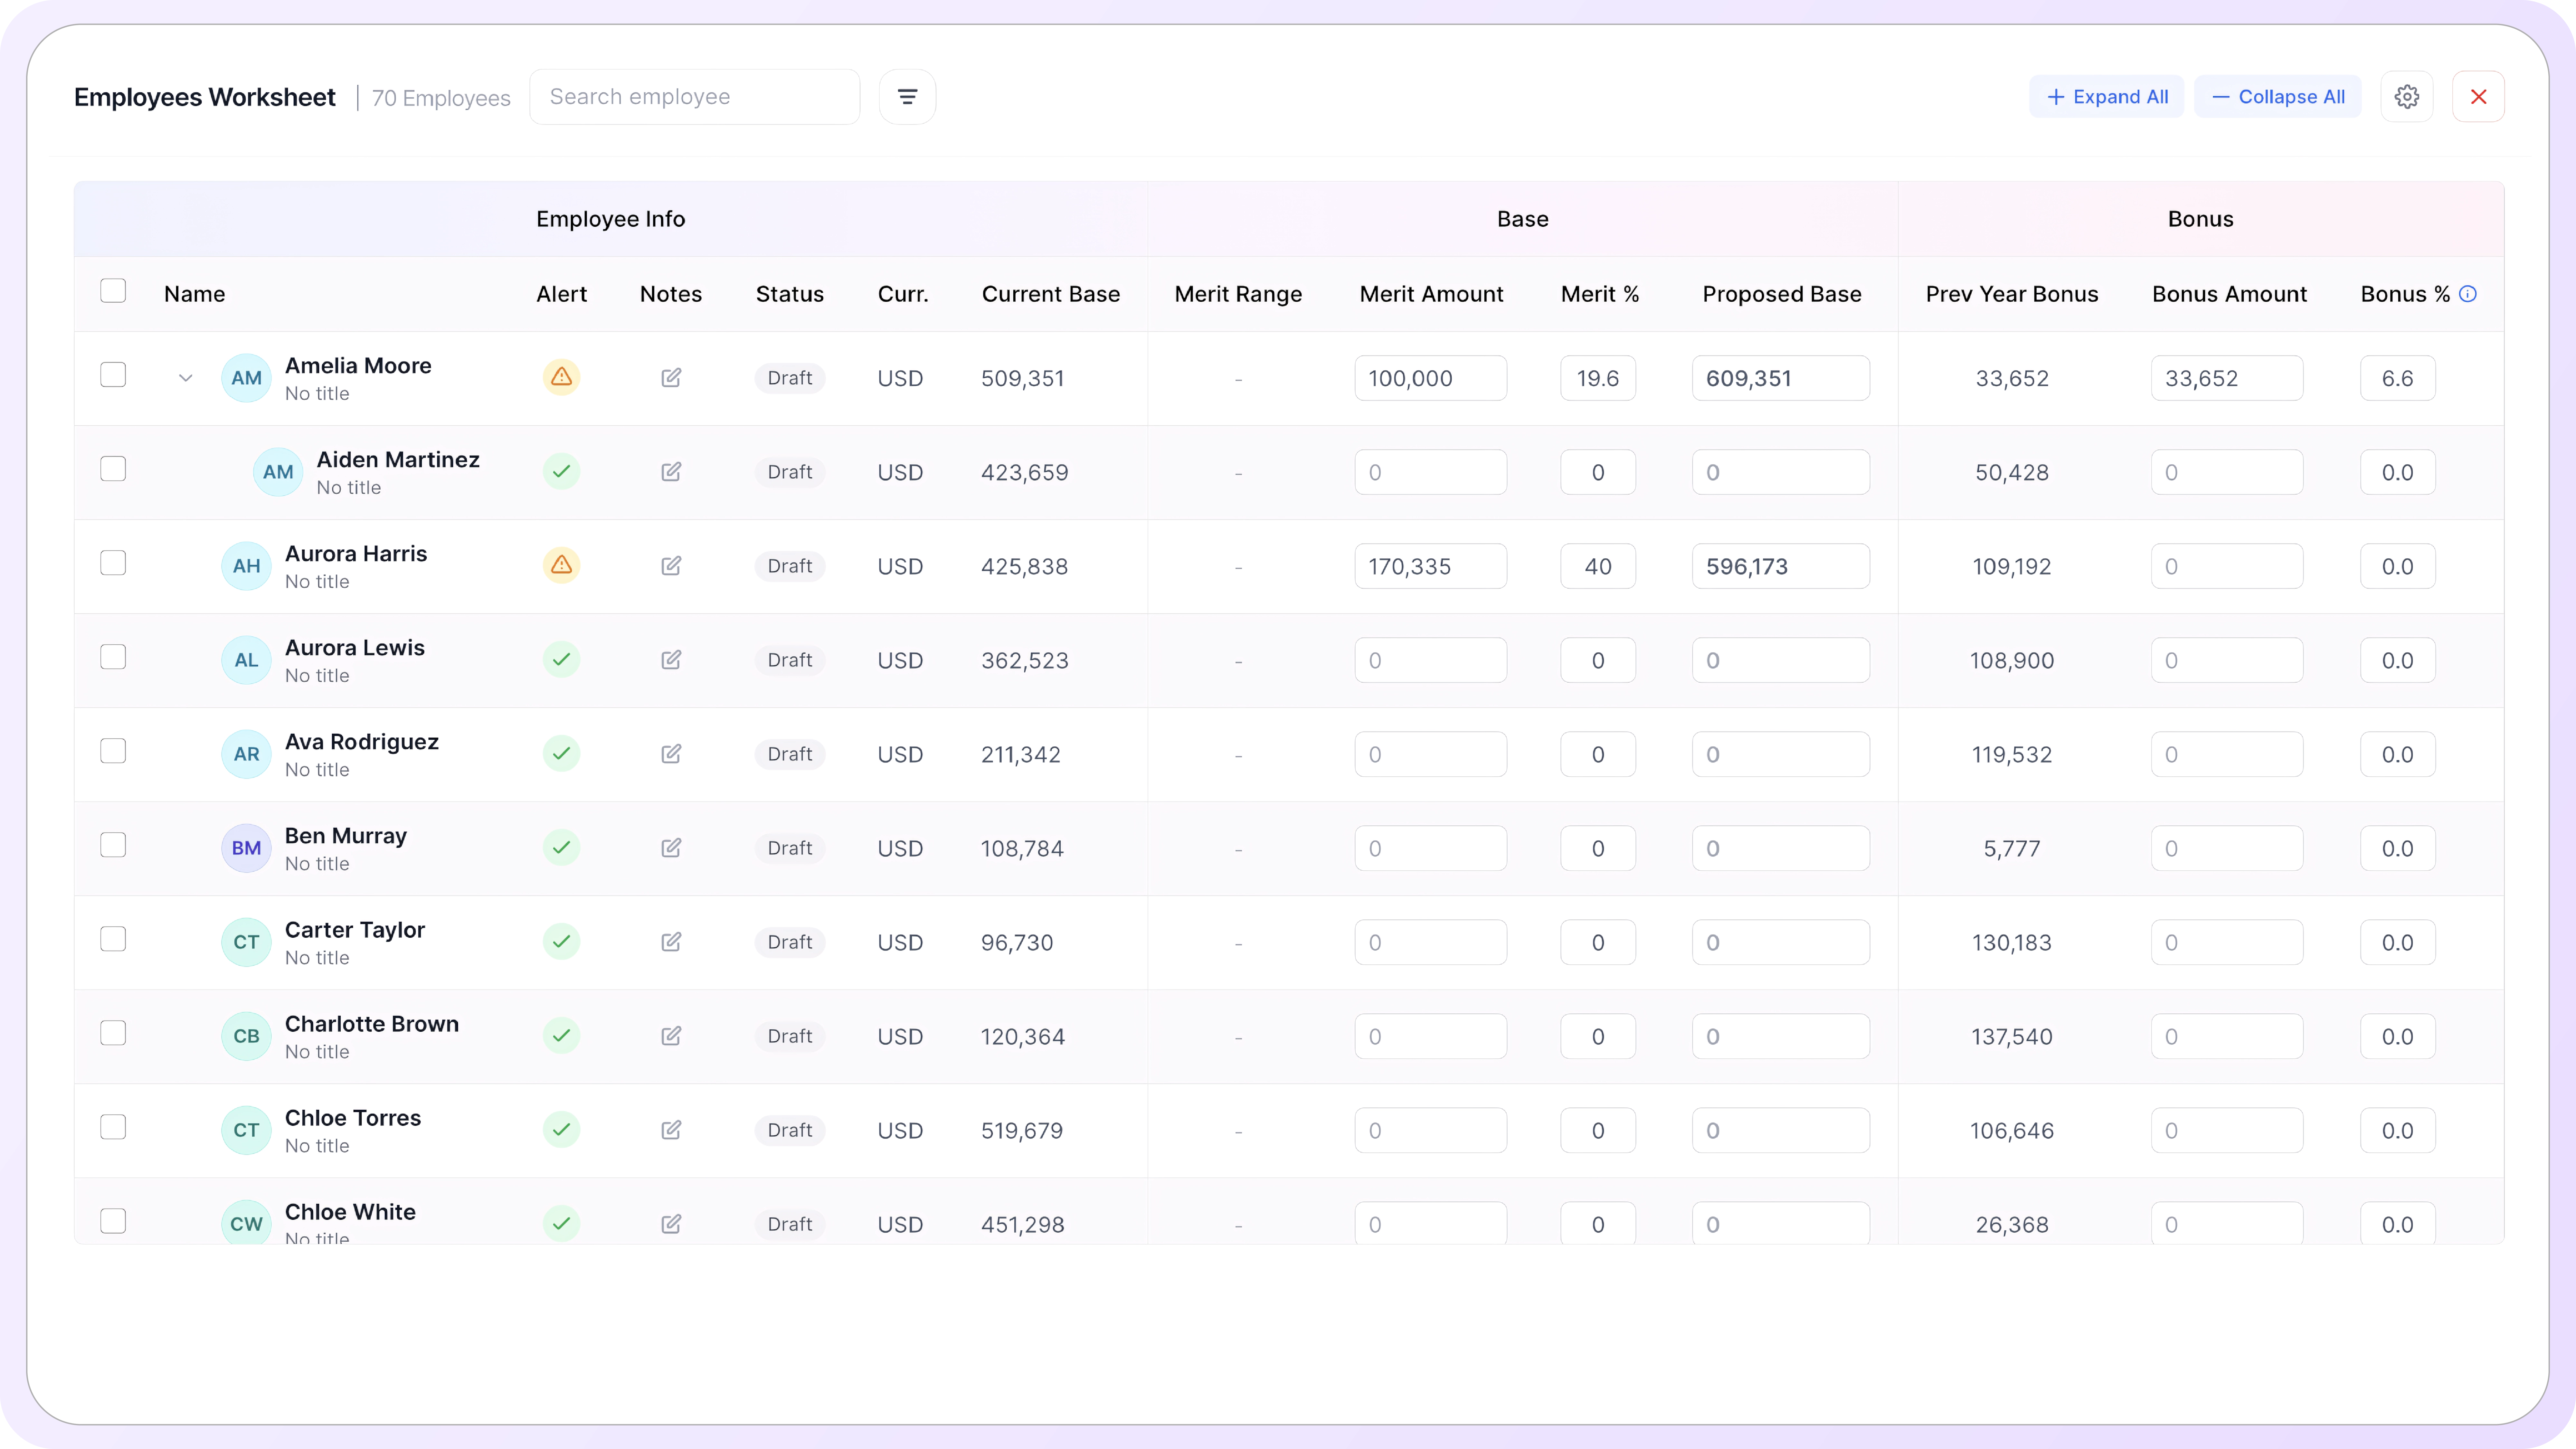
Task: Close the Employees Worksheet dialog
Action: click(x=2478, y=97)
